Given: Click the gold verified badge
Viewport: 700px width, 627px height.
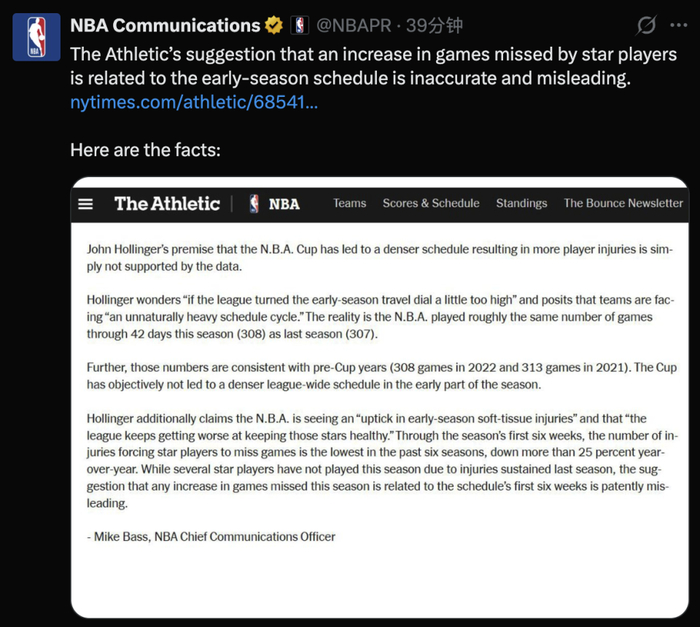Looking at the screenshot, I should point(273,26).
